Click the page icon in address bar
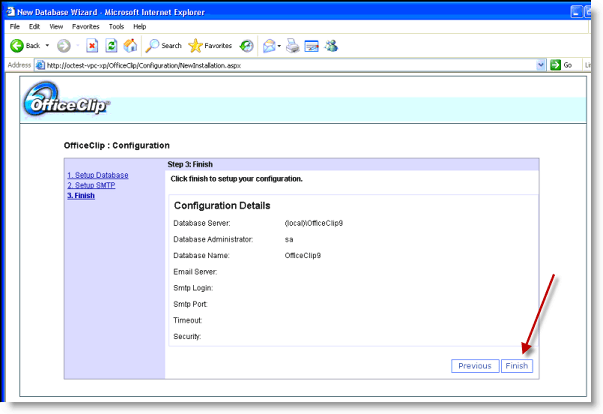Image resolution: width=603 pixels, height=414 pixels. (x=40, y=65)
